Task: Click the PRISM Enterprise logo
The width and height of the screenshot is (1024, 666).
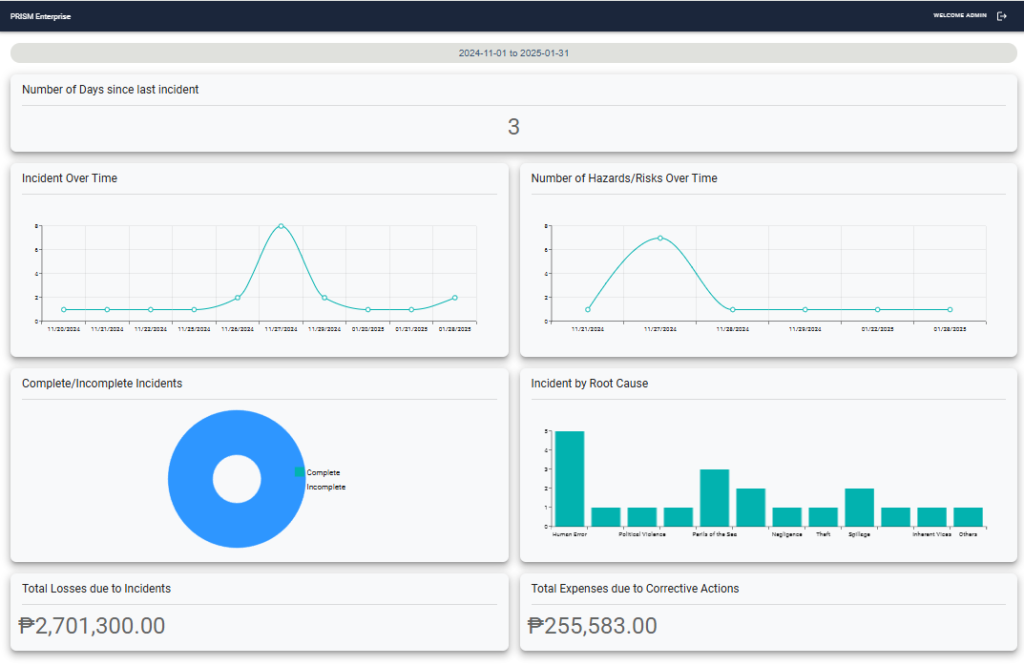Action: tap(40, 16)
